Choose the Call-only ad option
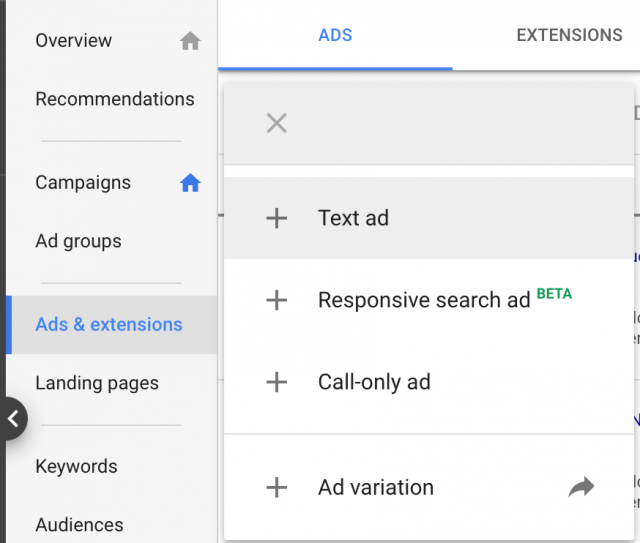 429,382
